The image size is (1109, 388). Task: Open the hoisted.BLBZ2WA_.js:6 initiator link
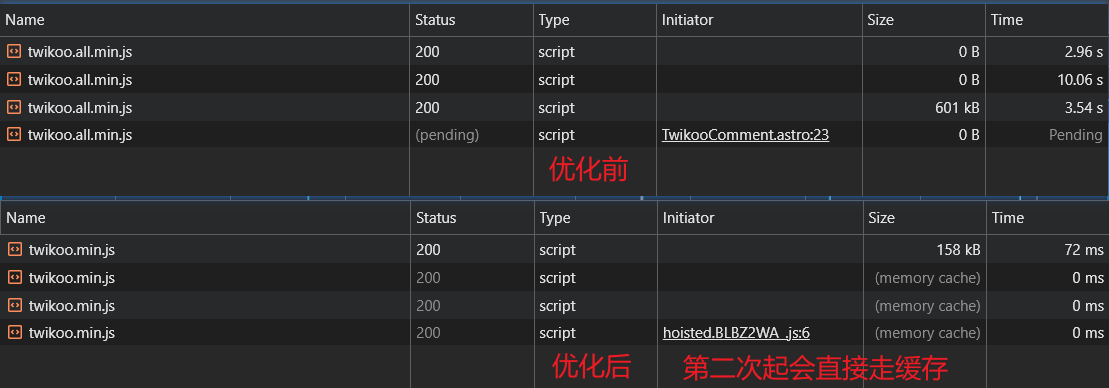736,333
